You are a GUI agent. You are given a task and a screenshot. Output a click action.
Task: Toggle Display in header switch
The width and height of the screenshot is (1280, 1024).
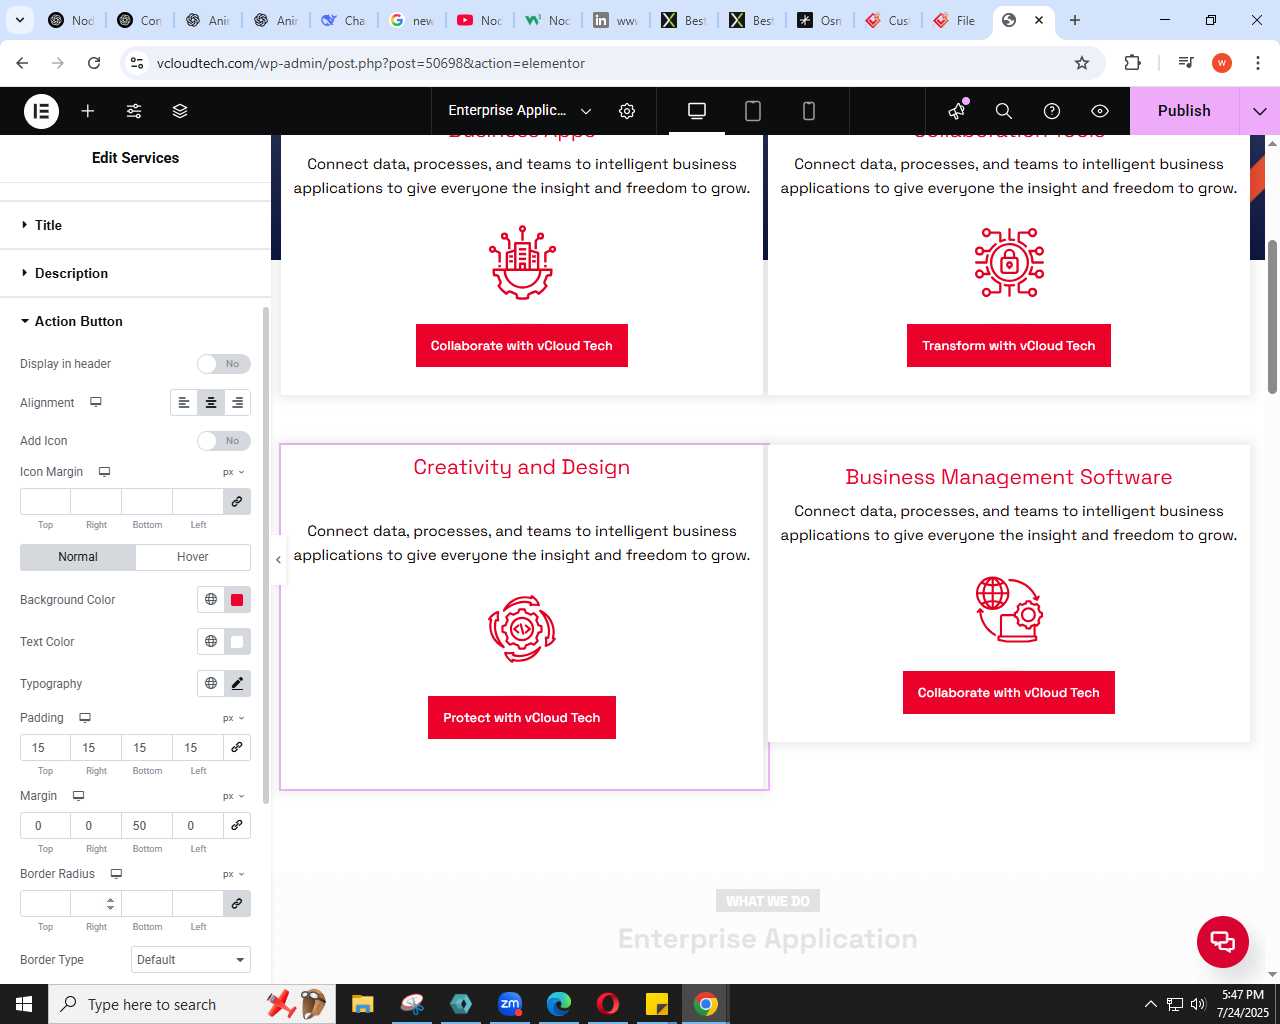[224, 364]
